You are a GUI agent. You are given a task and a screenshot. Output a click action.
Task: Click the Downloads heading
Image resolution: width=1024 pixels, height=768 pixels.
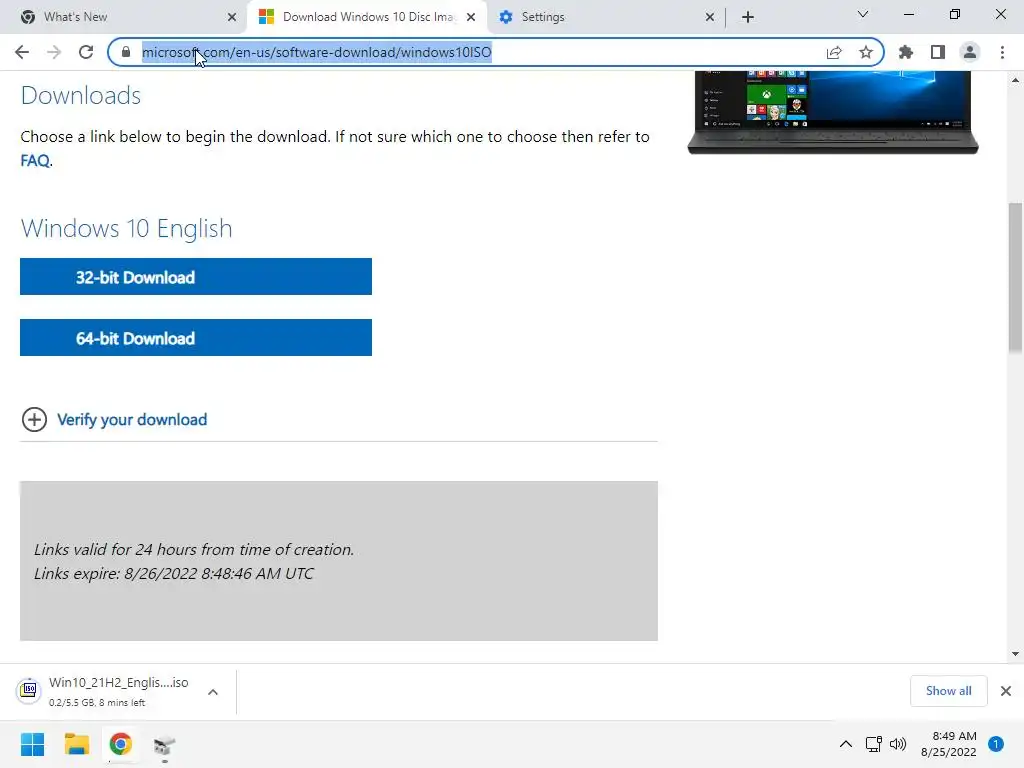coord(81,95)
